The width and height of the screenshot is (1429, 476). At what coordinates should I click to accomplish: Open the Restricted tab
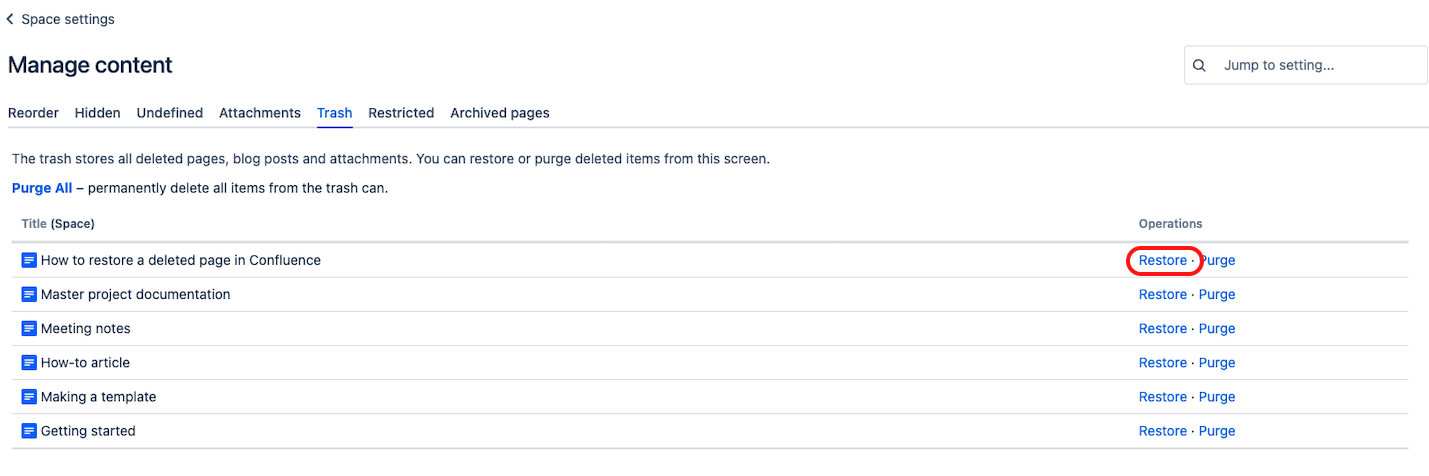(x=401, y=113)
